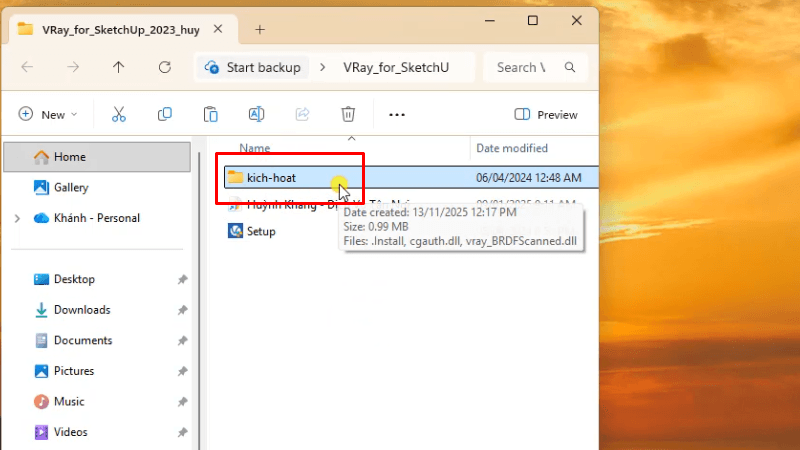Click the Paste clipboard icon
Viewport: 800px width, 450px height.
pos(210,115)
